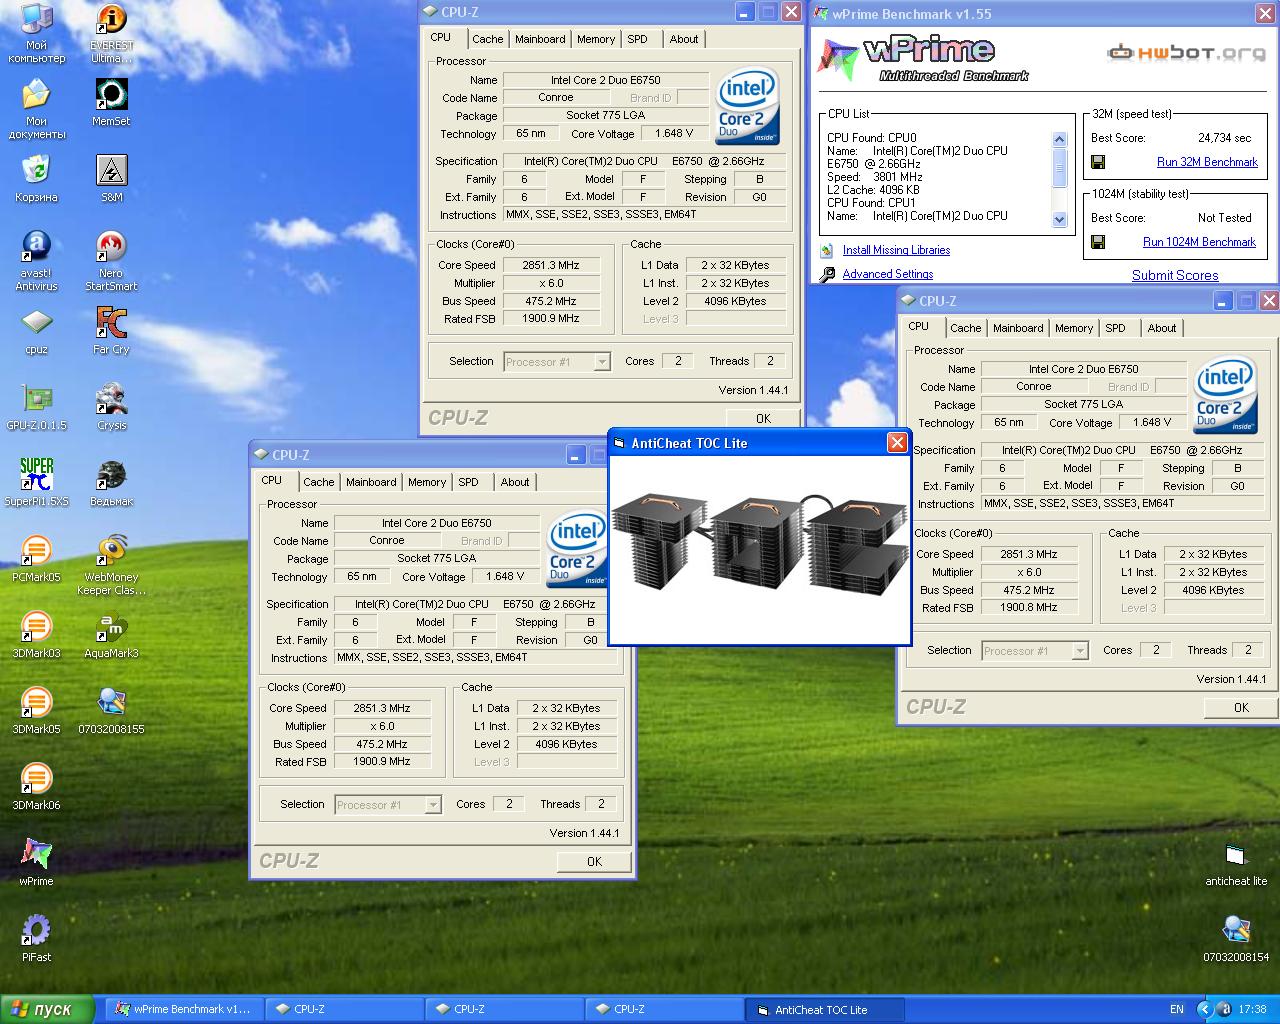Open wPrime Advanced Settings link

coord(887,274)
